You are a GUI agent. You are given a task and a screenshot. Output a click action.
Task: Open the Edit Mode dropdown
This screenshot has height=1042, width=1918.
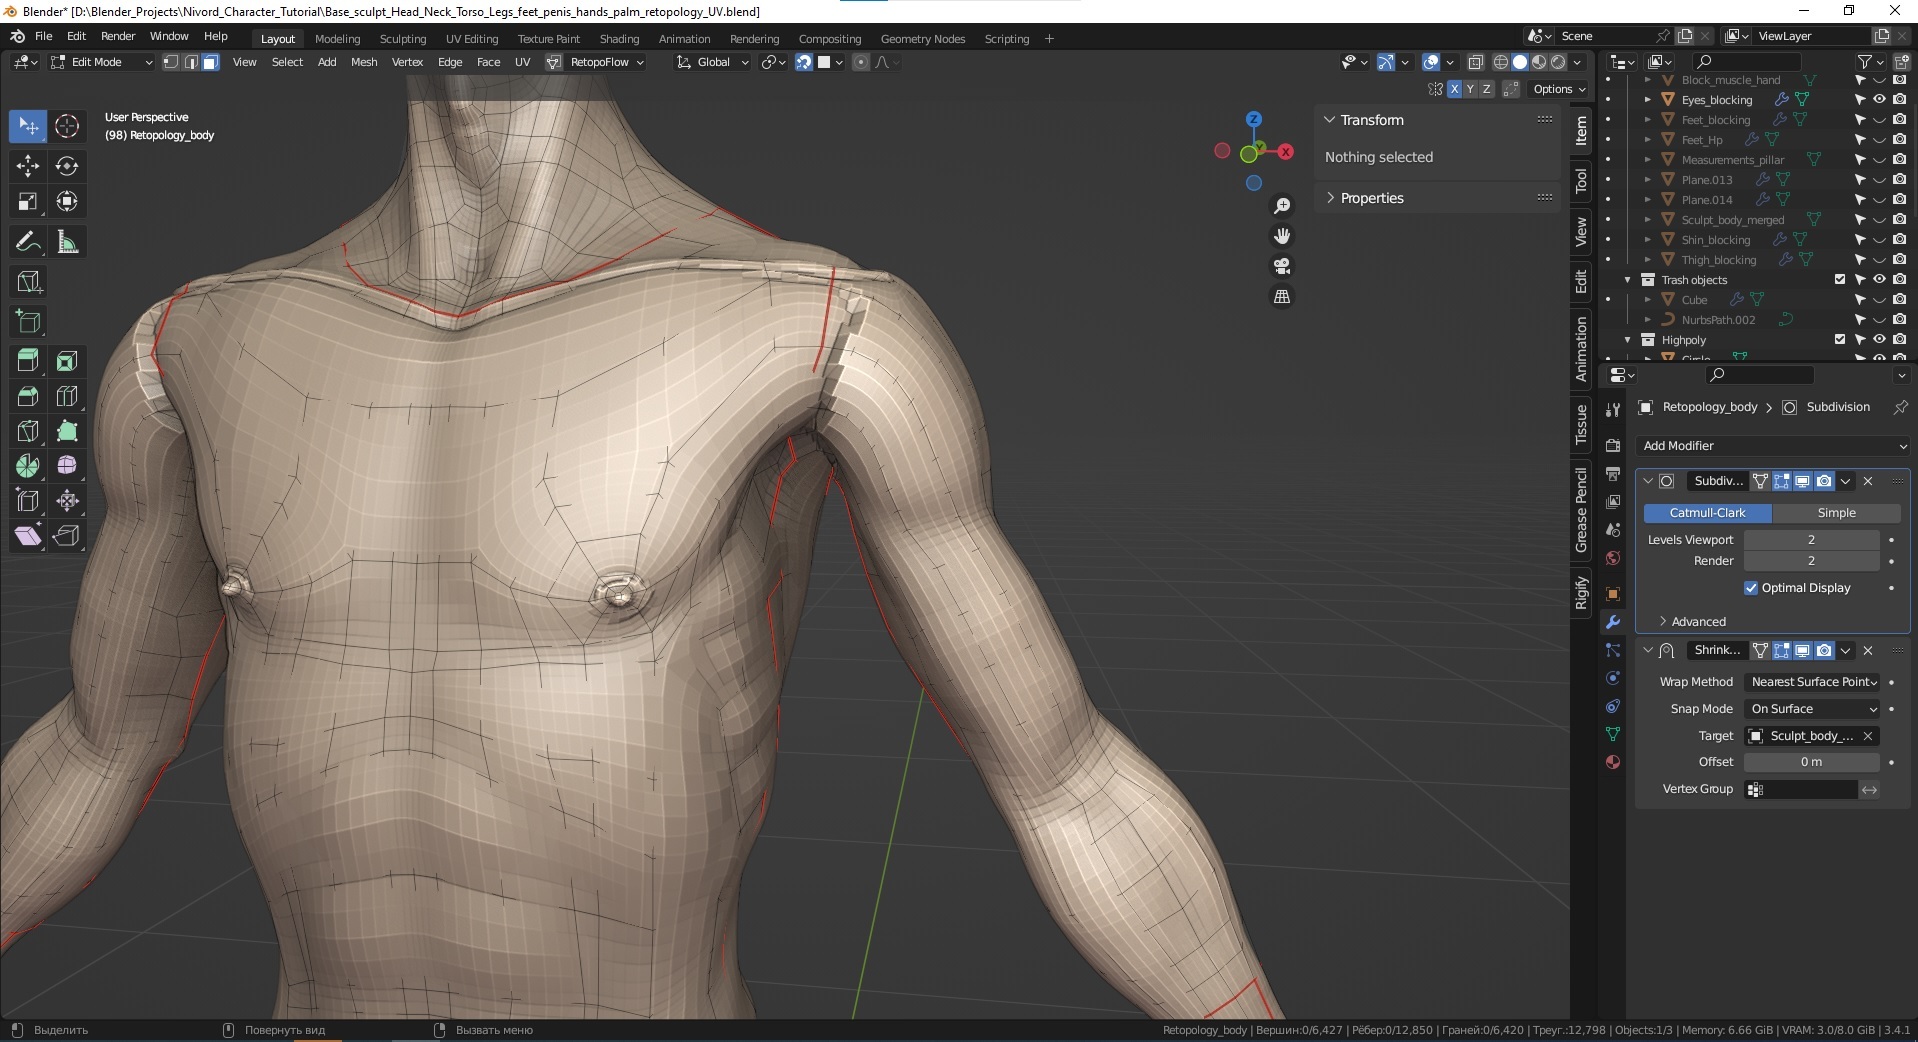pos(101,62)
